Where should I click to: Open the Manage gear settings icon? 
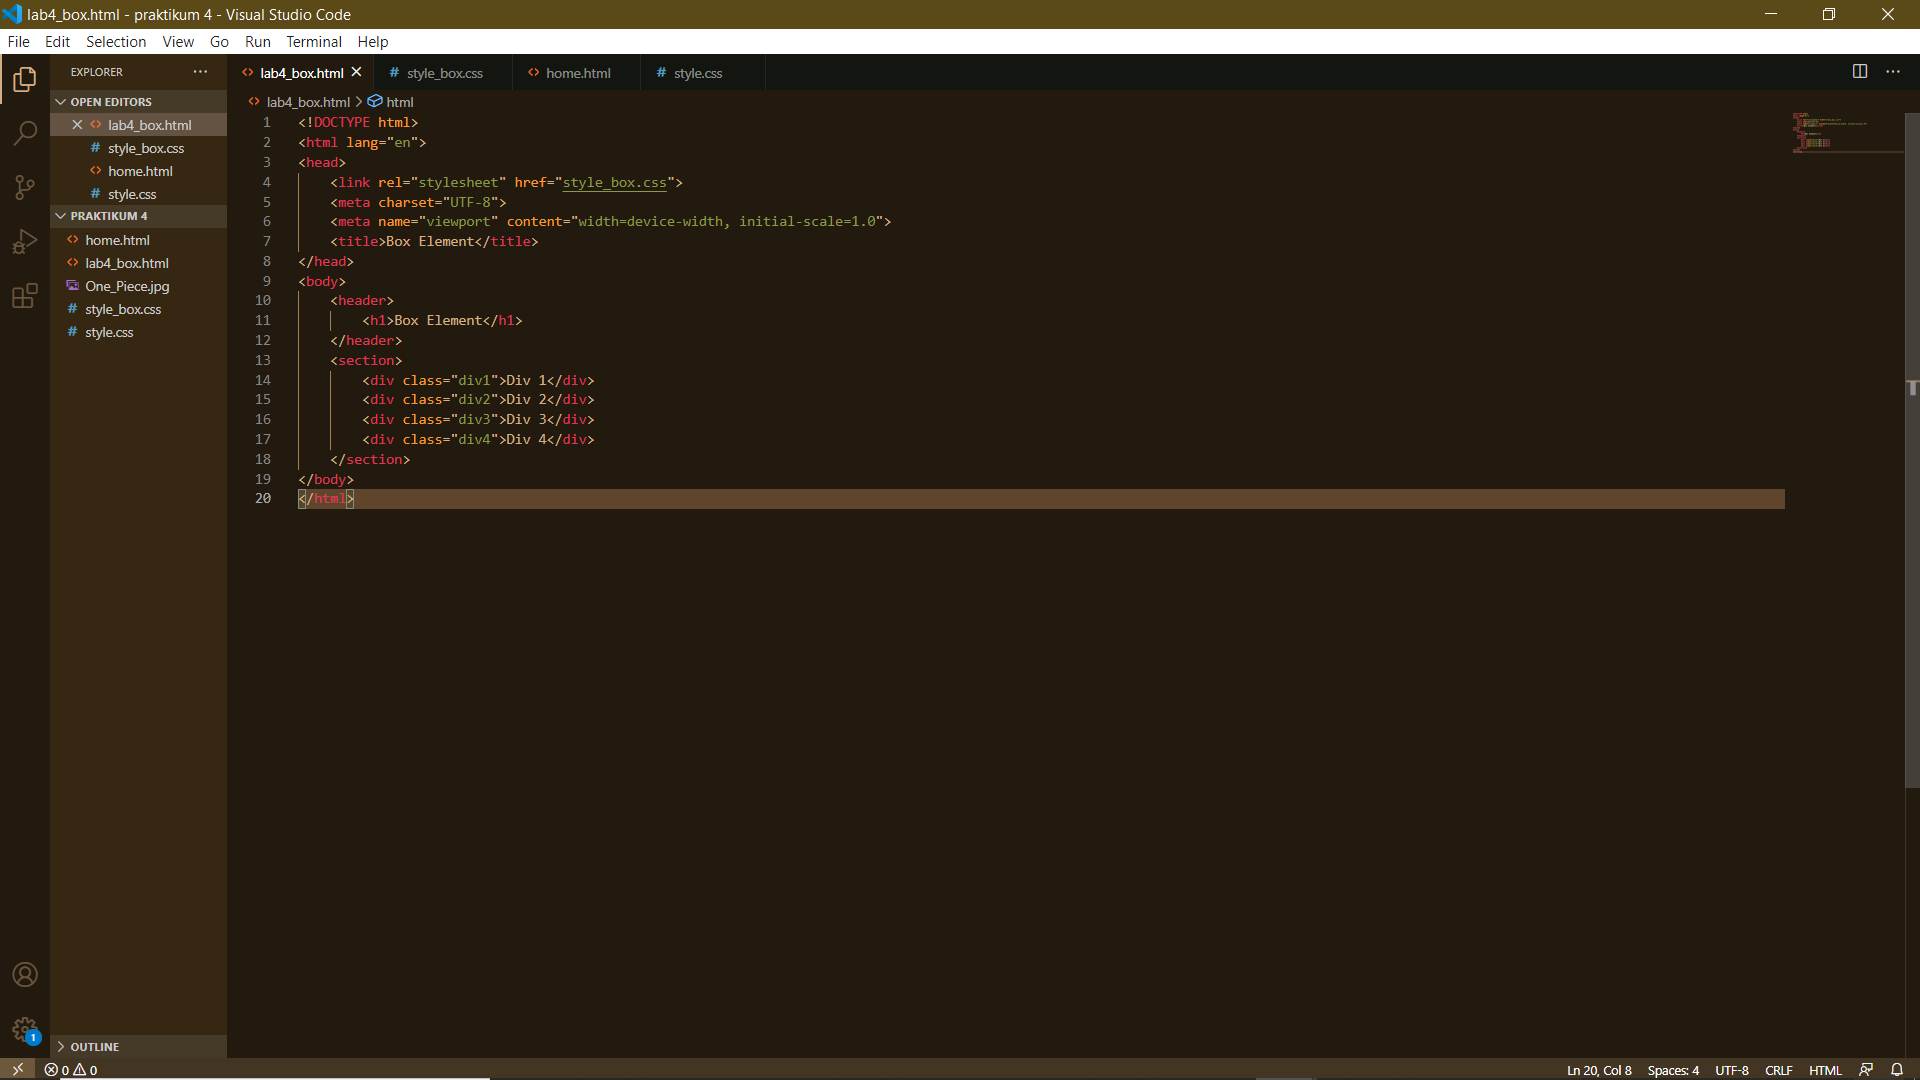pyautogui.click(x=25, y=1029)
